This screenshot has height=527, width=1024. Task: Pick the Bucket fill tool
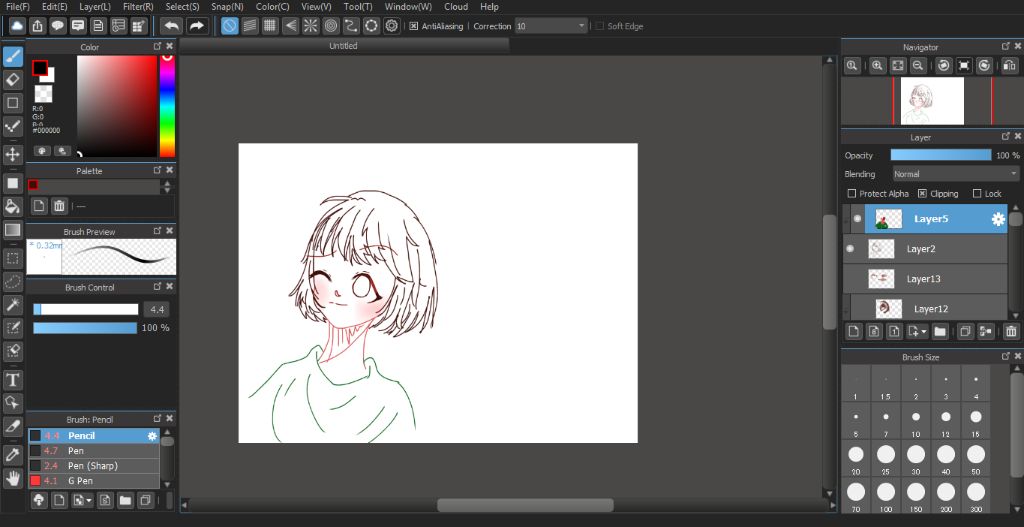(x=12, y=206)
